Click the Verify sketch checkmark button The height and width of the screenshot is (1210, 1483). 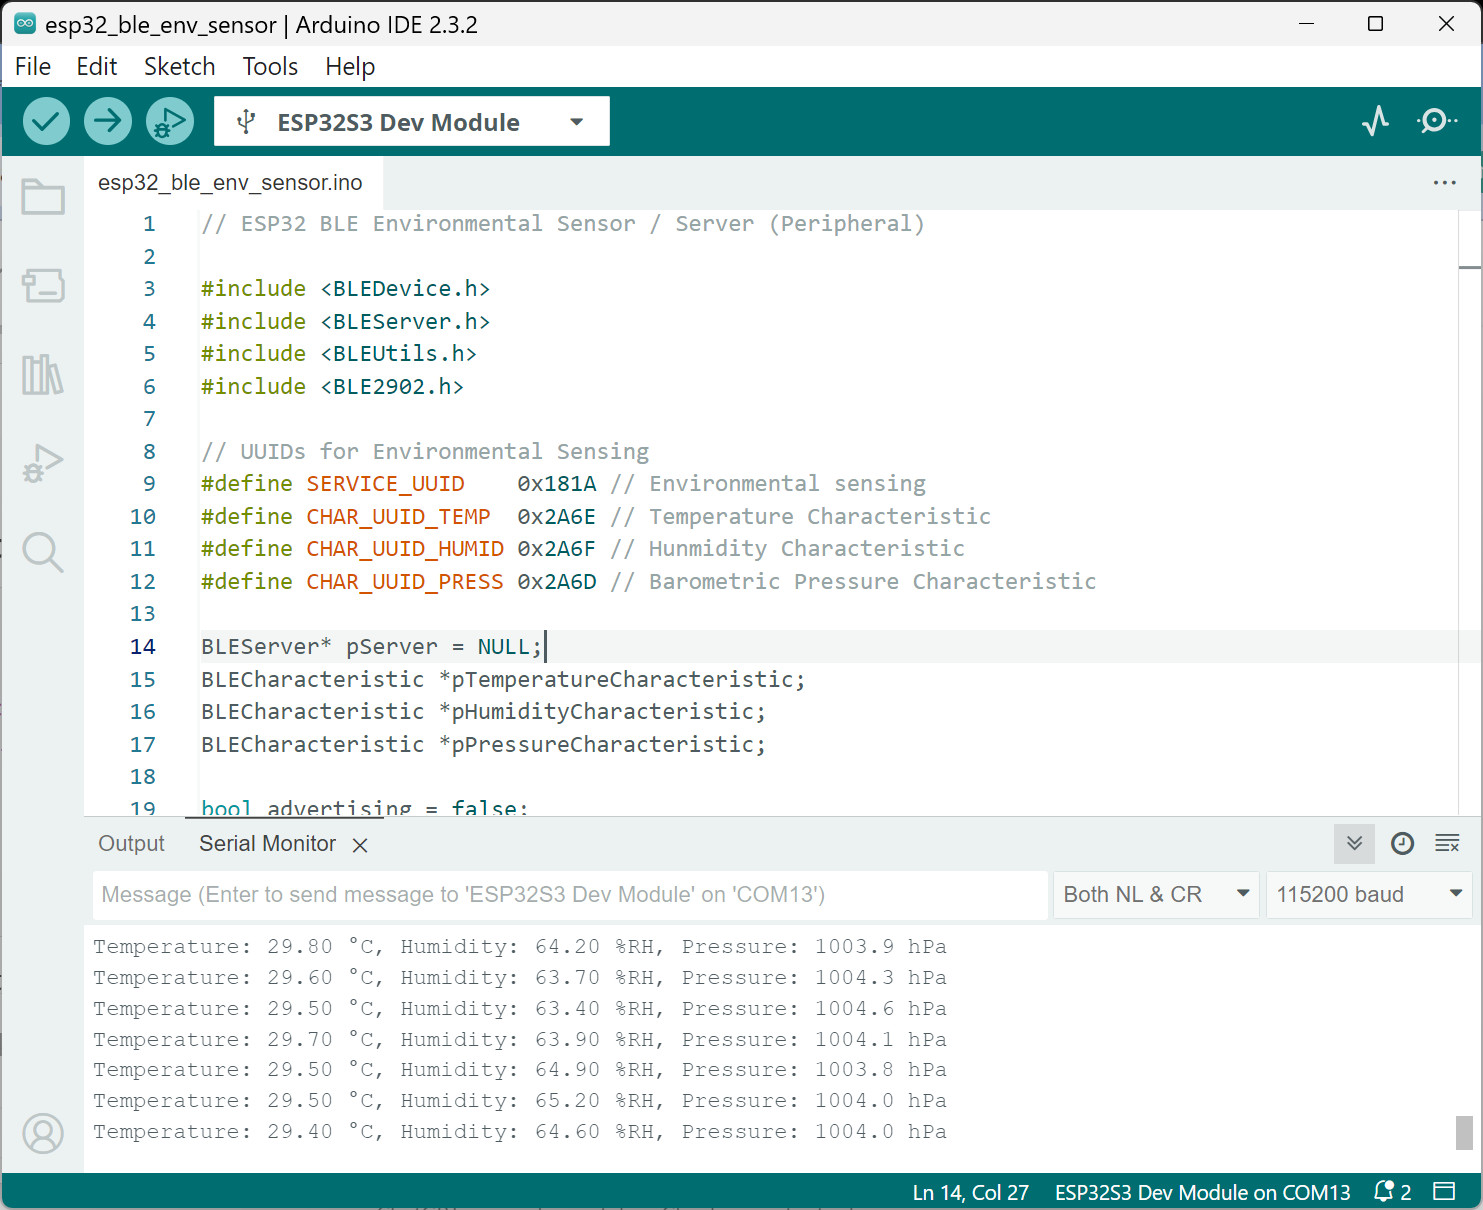coord(46,122)
